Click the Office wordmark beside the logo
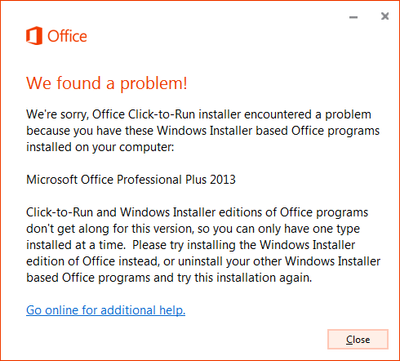The image size is (400, 361). pos(67,36)
